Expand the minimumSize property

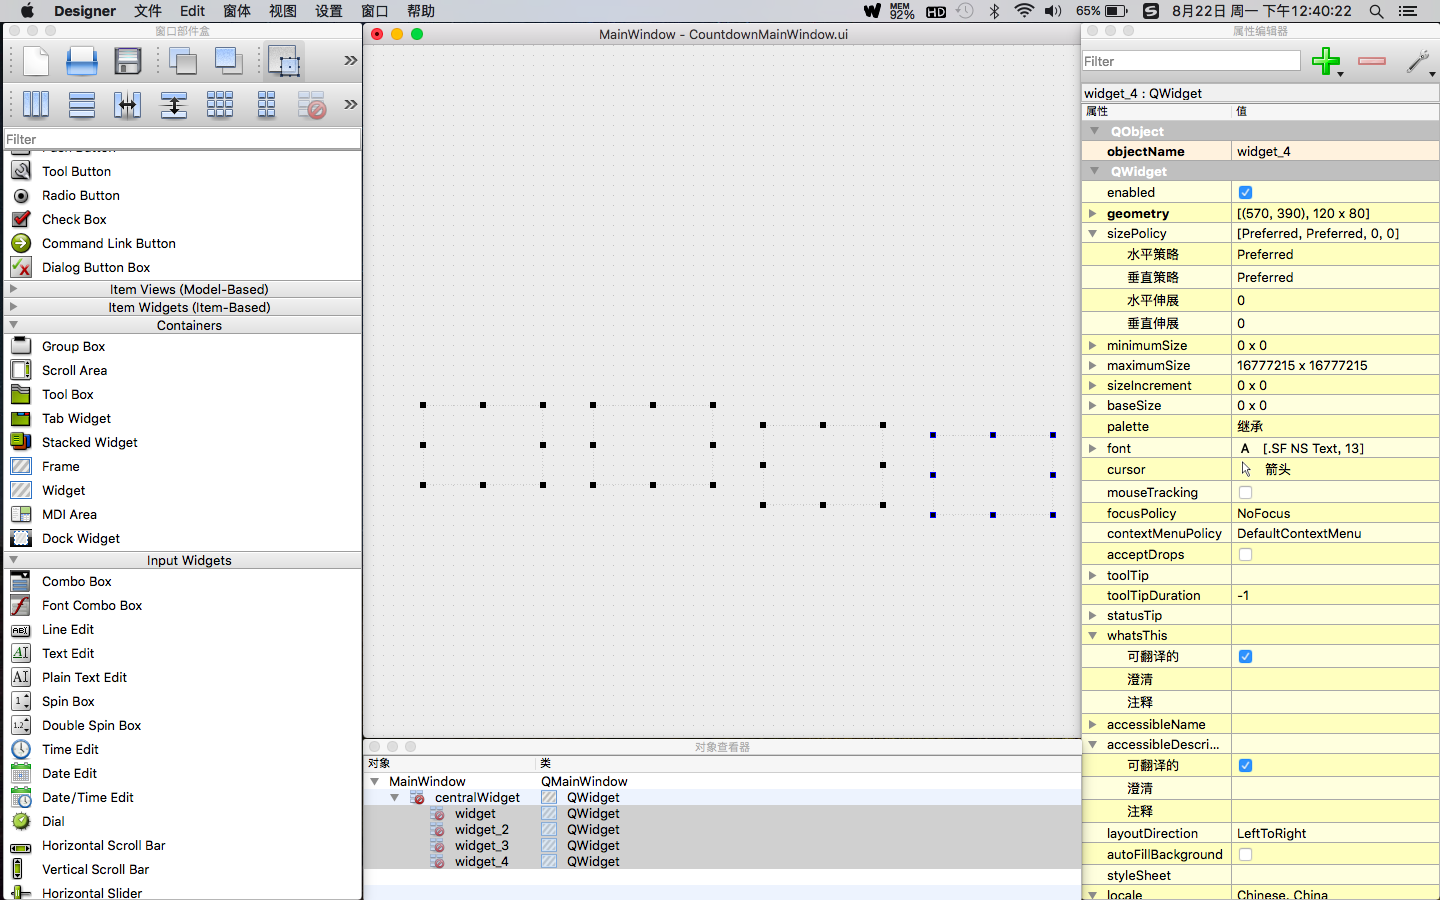pyautogui.click(x=1092, y=345)
